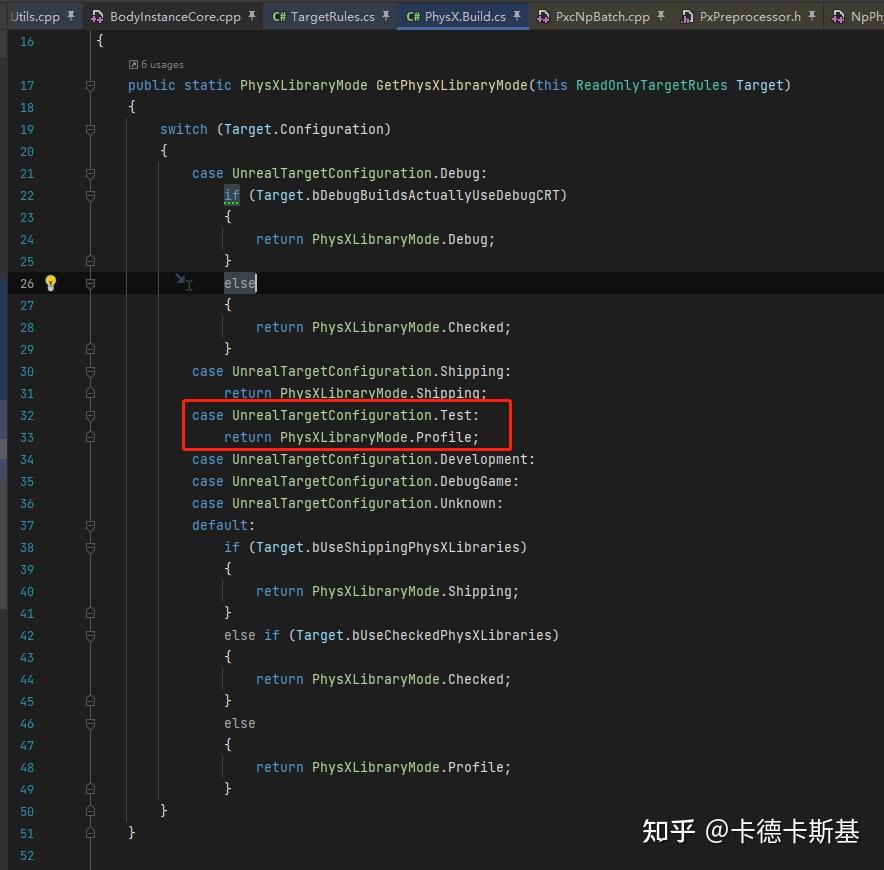Click the file icon of PxcNpBatch.cpp tab
Viewport: 884px width, 870px height.
pos(543,16)
